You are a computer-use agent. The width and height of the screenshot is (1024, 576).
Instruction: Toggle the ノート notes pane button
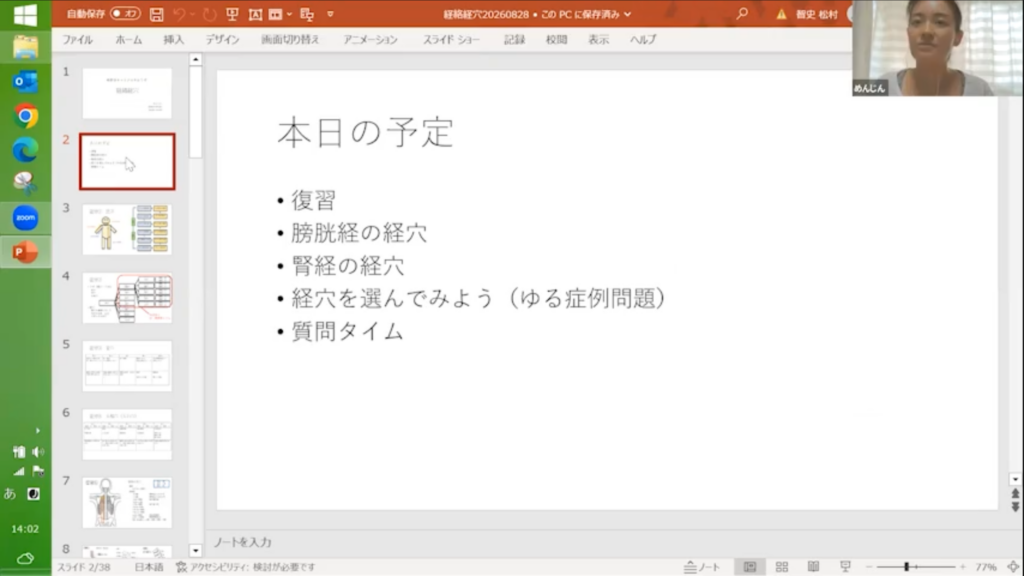[x=702, y=567]
